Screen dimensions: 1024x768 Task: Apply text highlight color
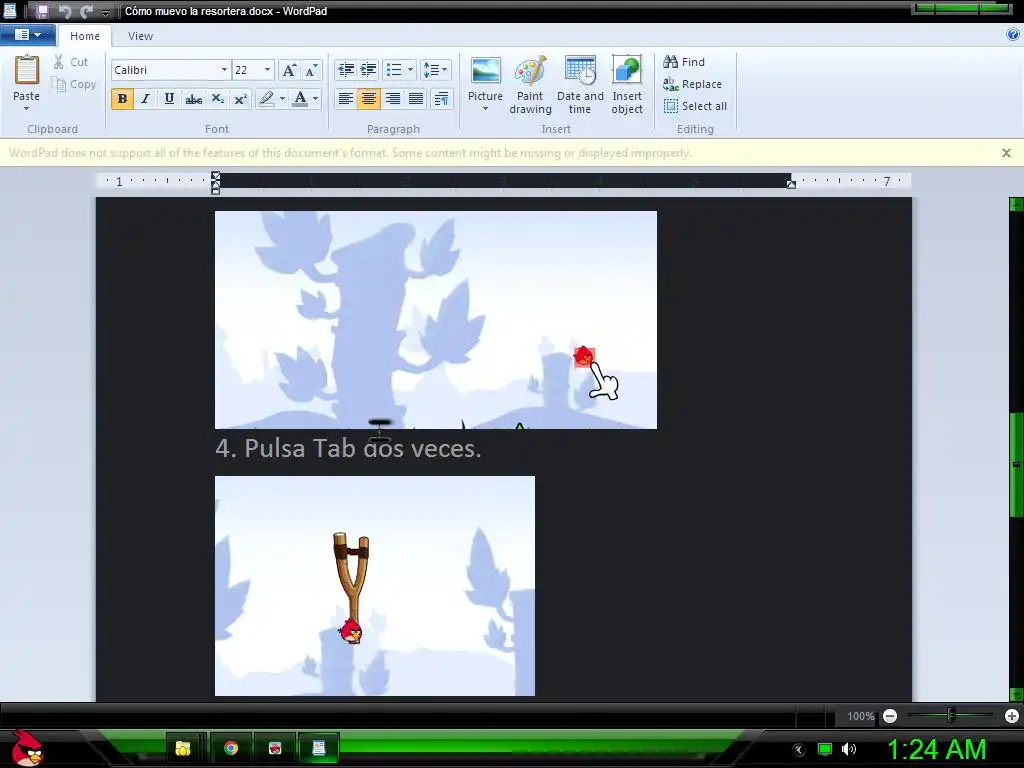coord(266,99)
